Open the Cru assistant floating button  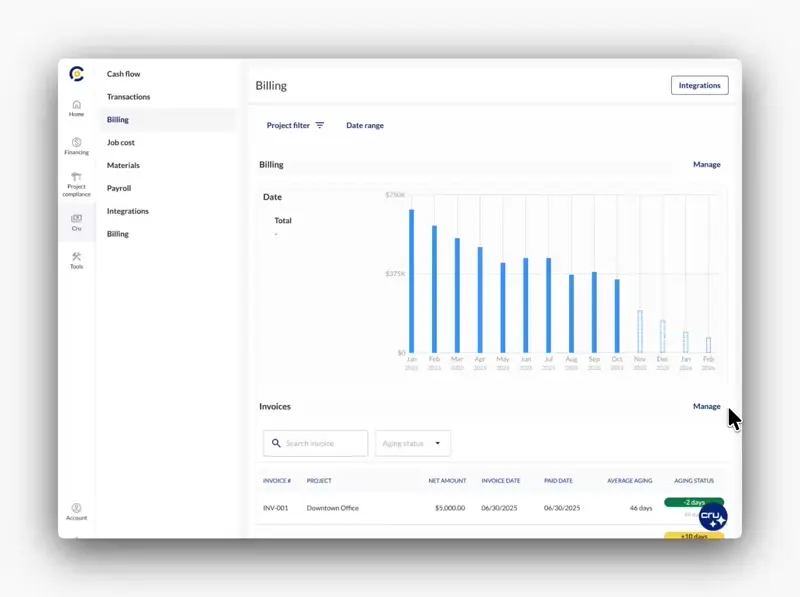[713, 517]
